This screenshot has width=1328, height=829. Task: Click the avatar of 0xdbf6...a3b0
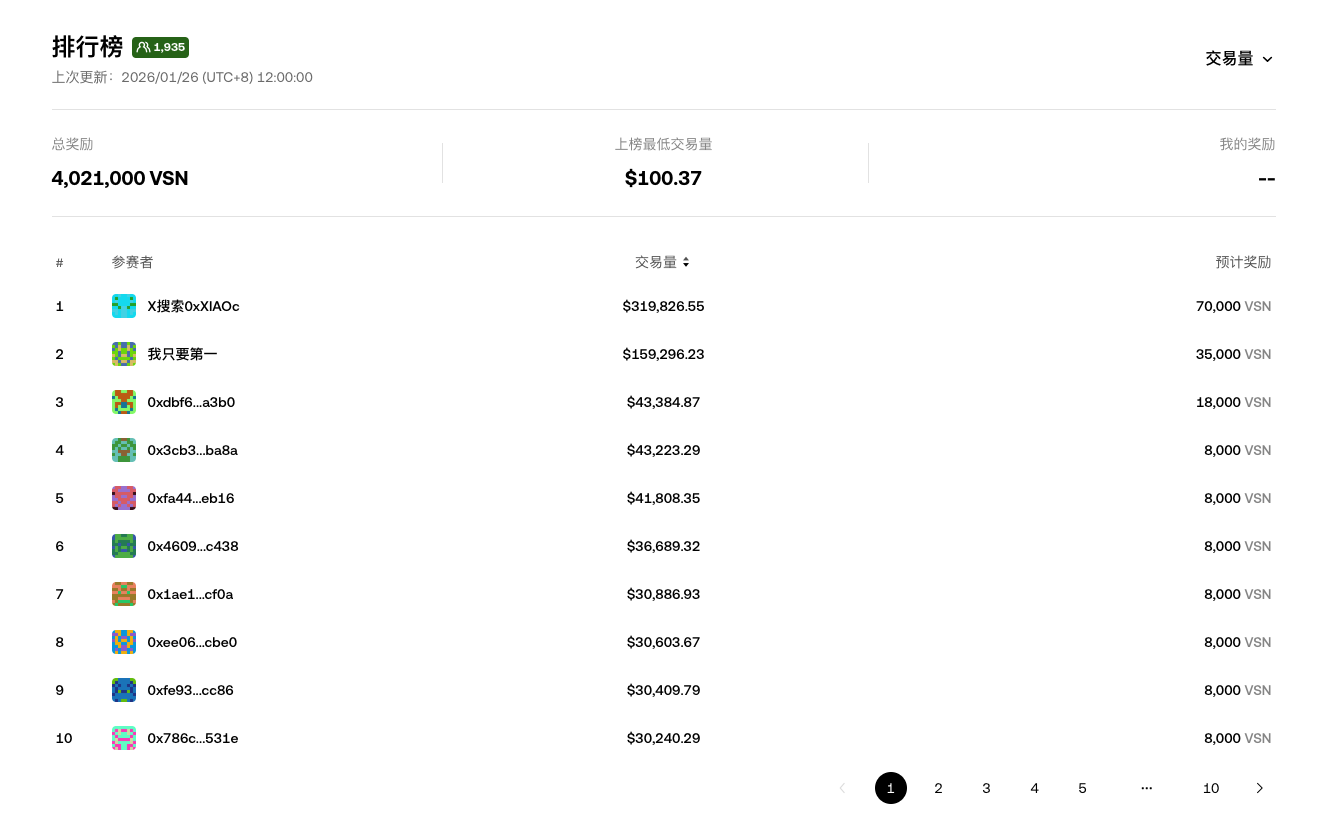pos(124,402)
